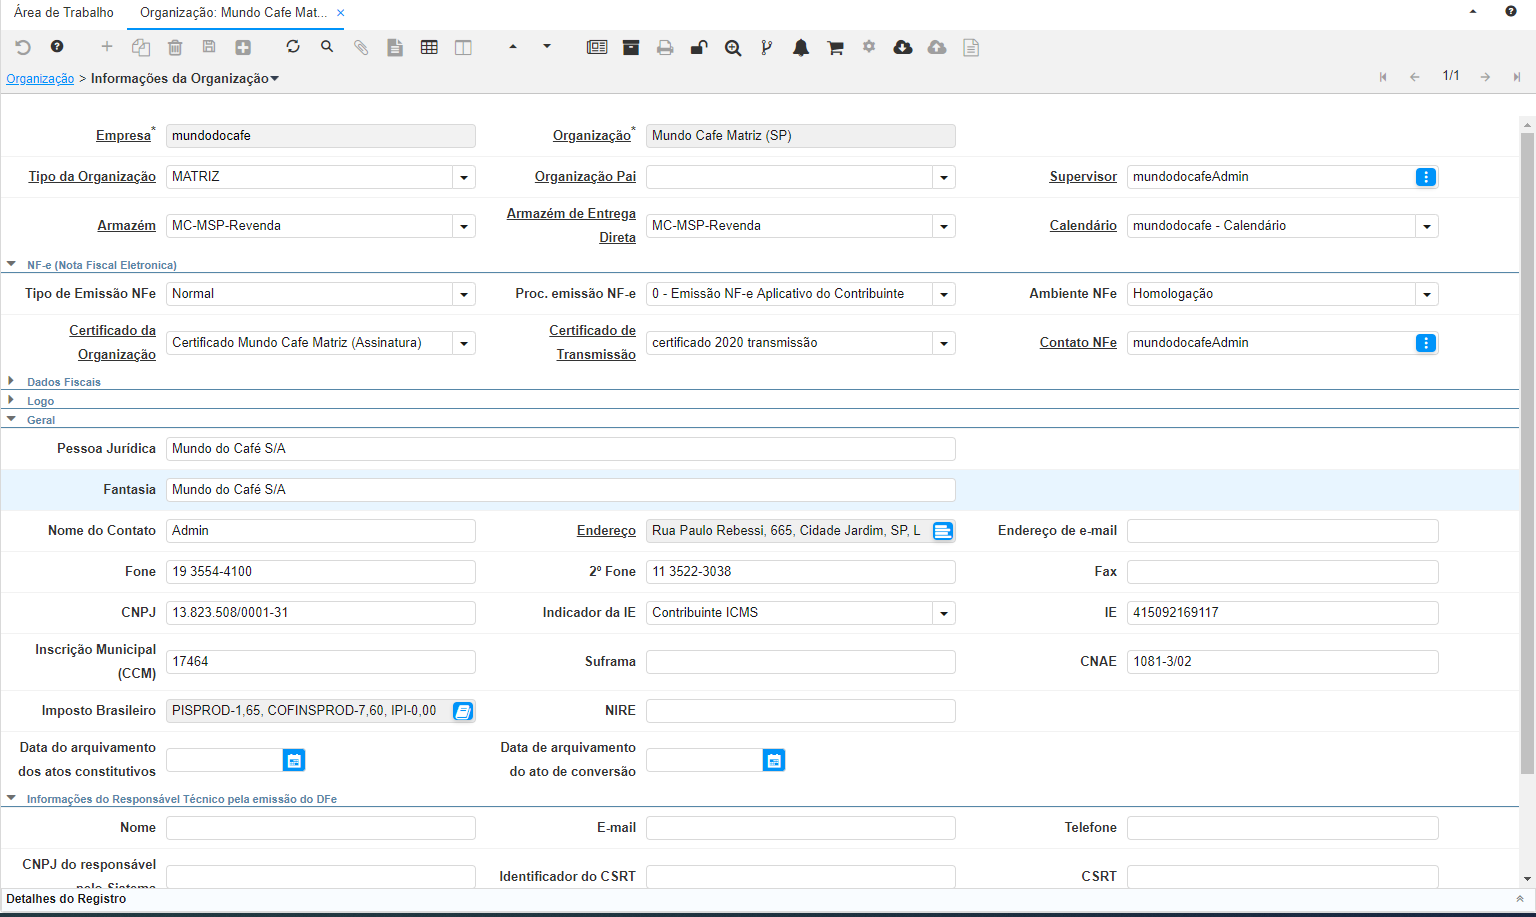Expand the Dados Fiscais section

click(x=63, y=382)
